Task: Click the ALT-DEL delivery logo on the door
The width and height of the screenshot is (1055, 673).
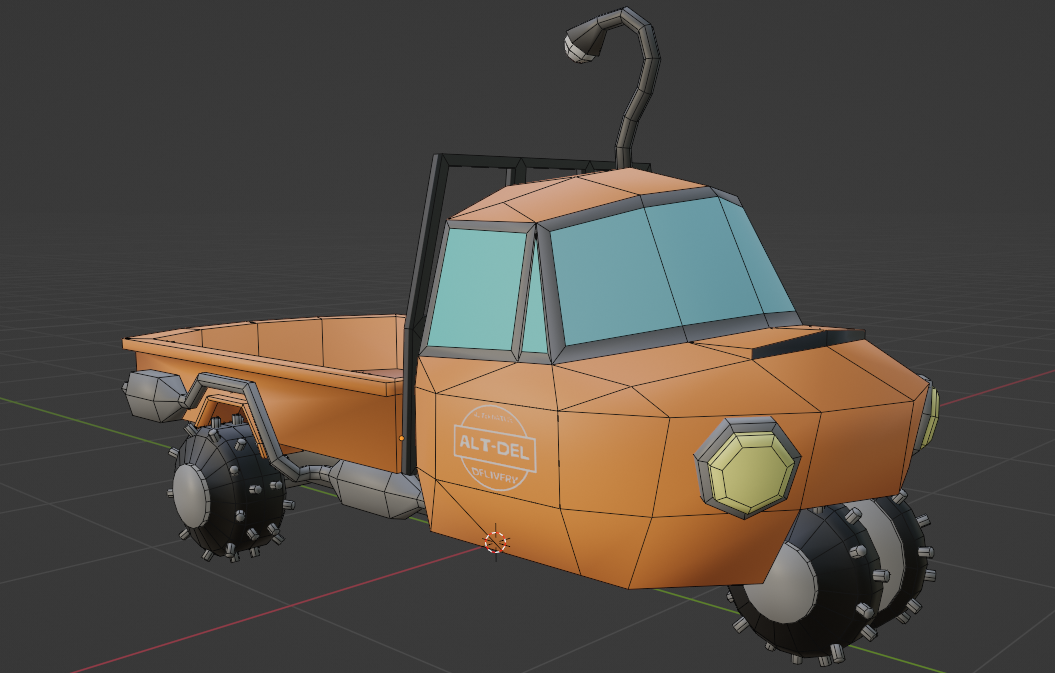Action: [495, 447]
